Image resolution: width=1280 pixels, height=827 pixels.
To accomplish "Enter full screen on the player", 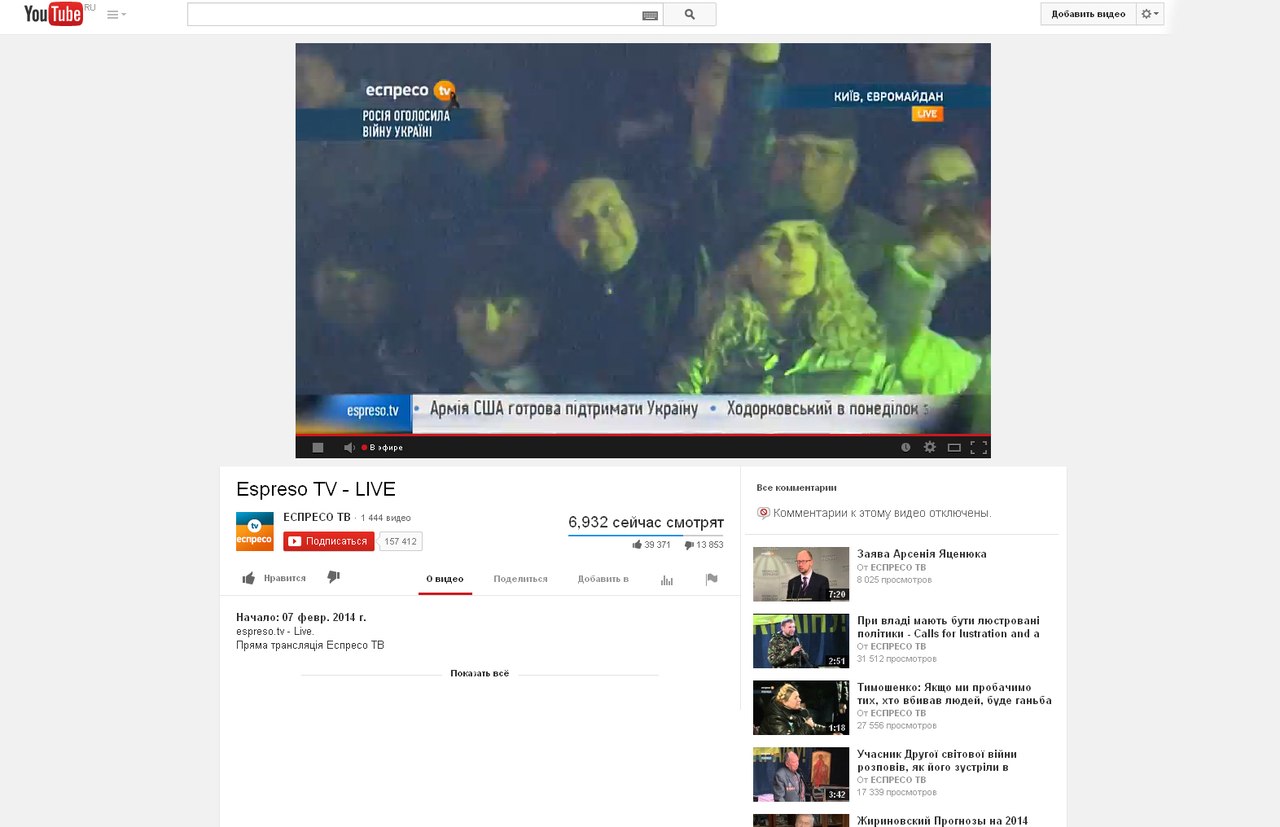I will point(979,447).
